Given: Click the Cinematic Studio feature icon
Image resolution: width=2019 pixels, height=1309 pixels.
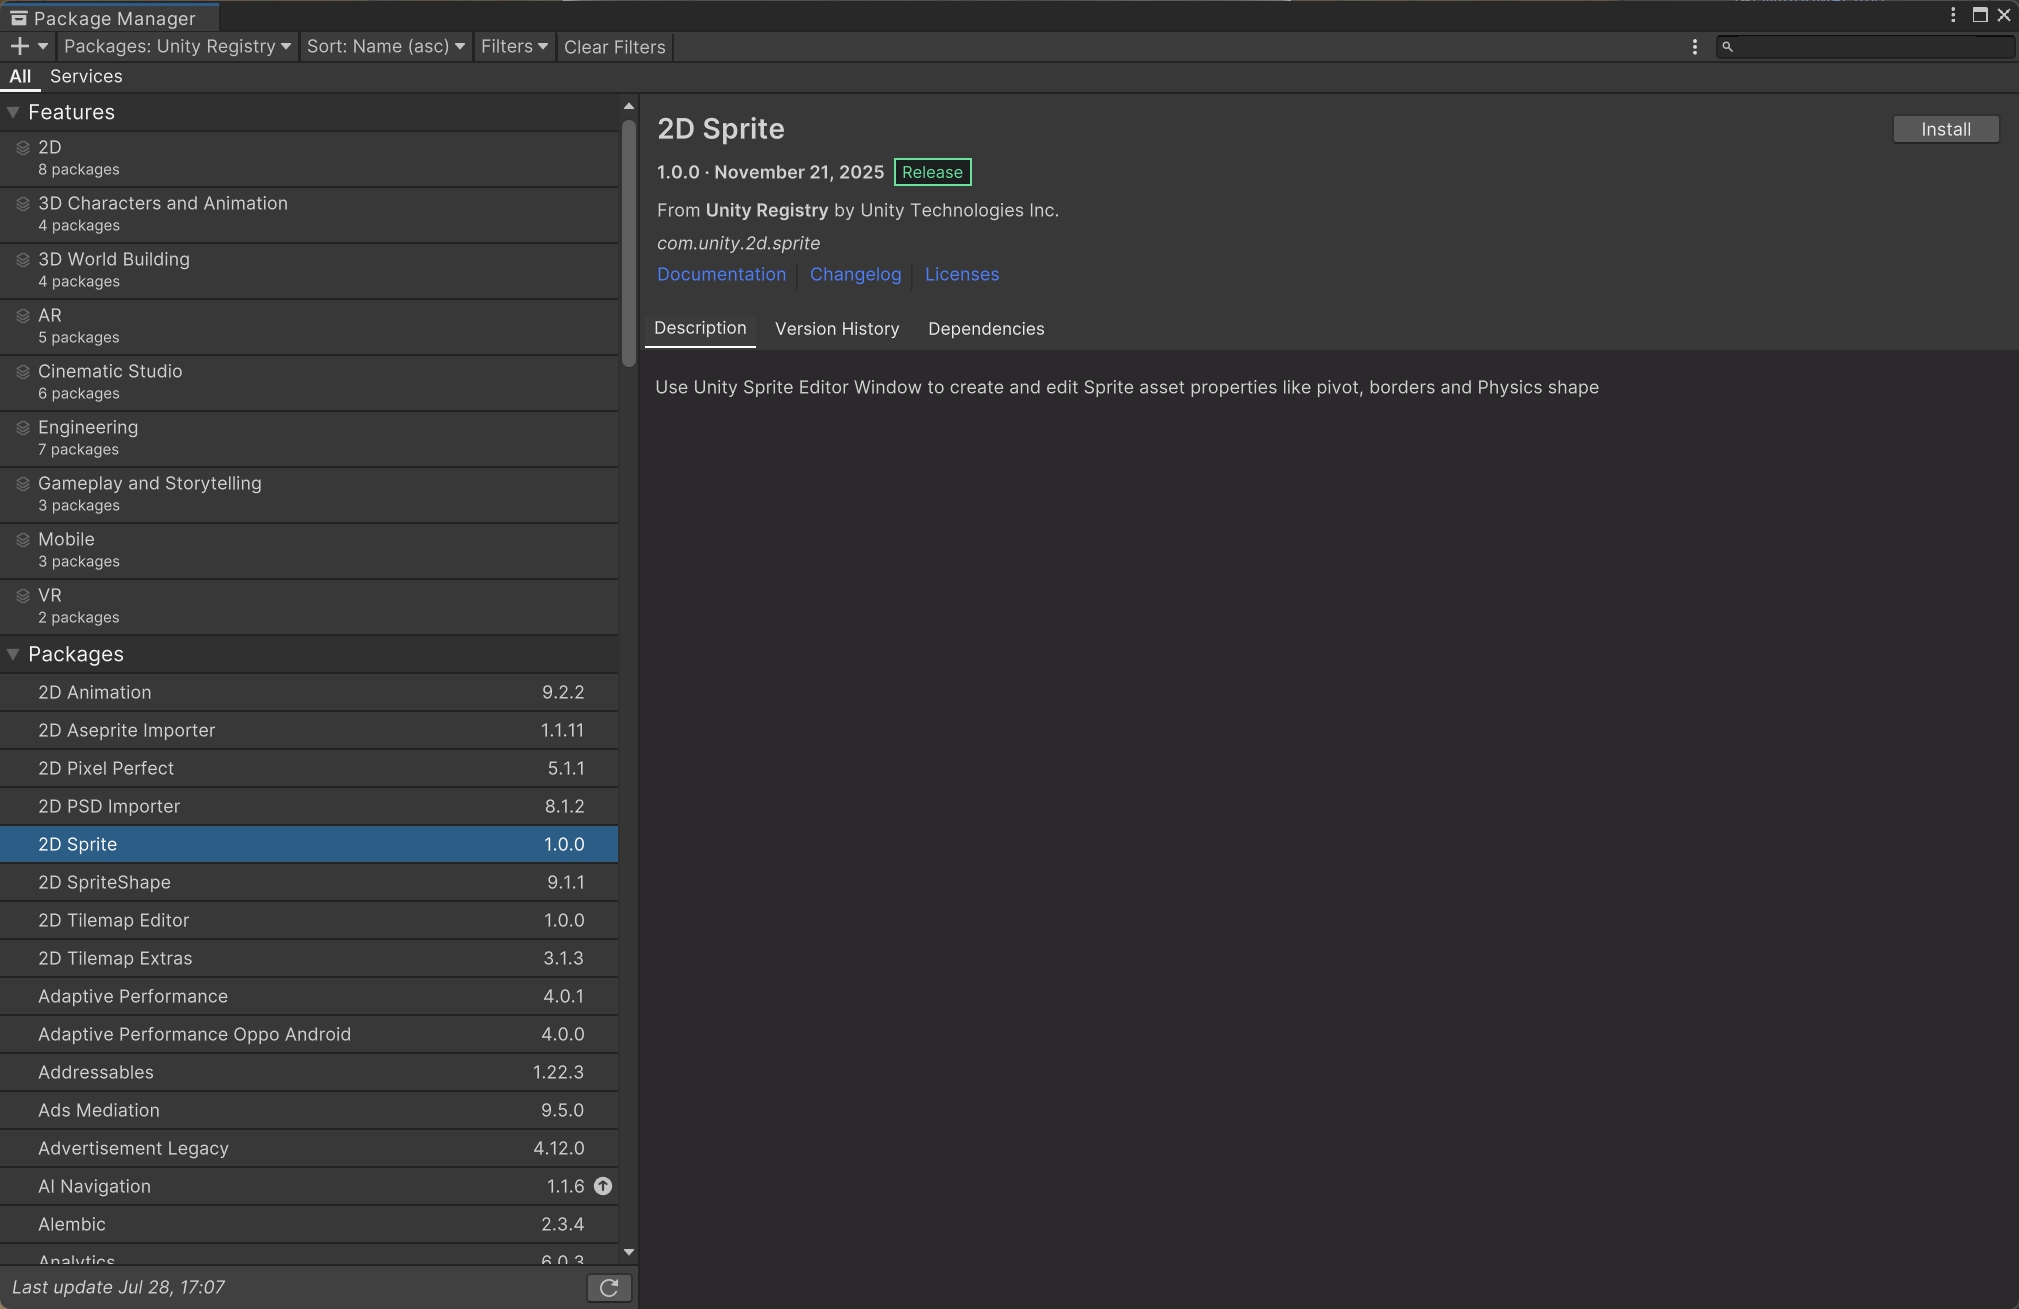Looking at the screenshot, I should [x=22, y=372].
